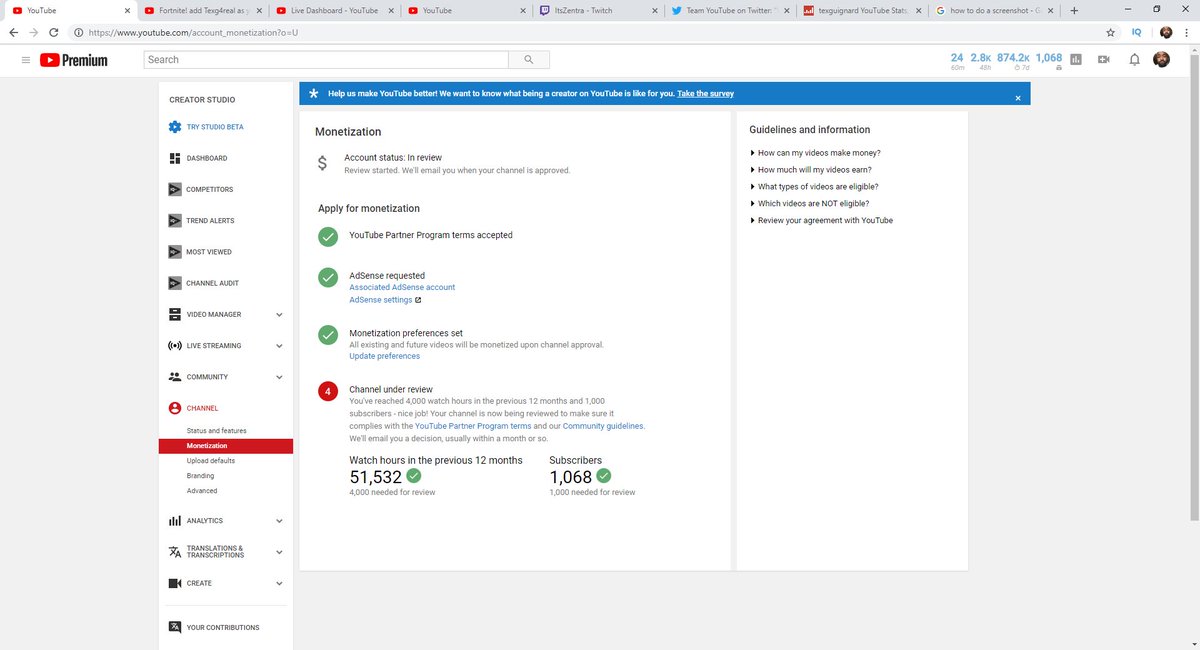Open Community guidelines link
Viewport: 1200px width, 650px height.
pyautogui.click(x=603, y=426)
